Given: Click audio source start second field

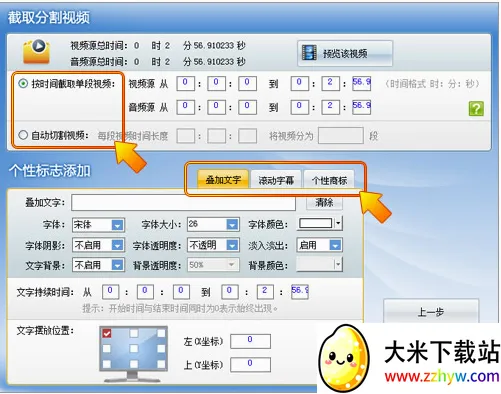Looking at the screenshot, I should pos(247,107).
